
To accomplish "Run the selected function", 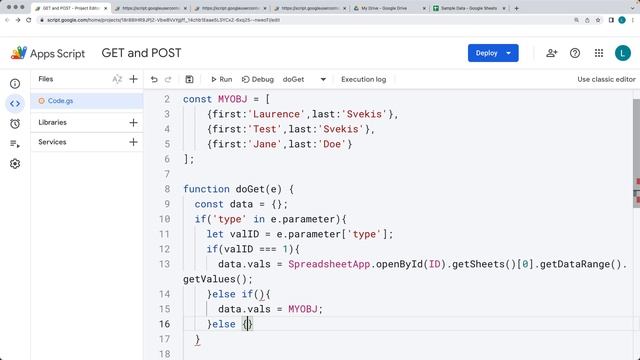I will click(221, 80).
